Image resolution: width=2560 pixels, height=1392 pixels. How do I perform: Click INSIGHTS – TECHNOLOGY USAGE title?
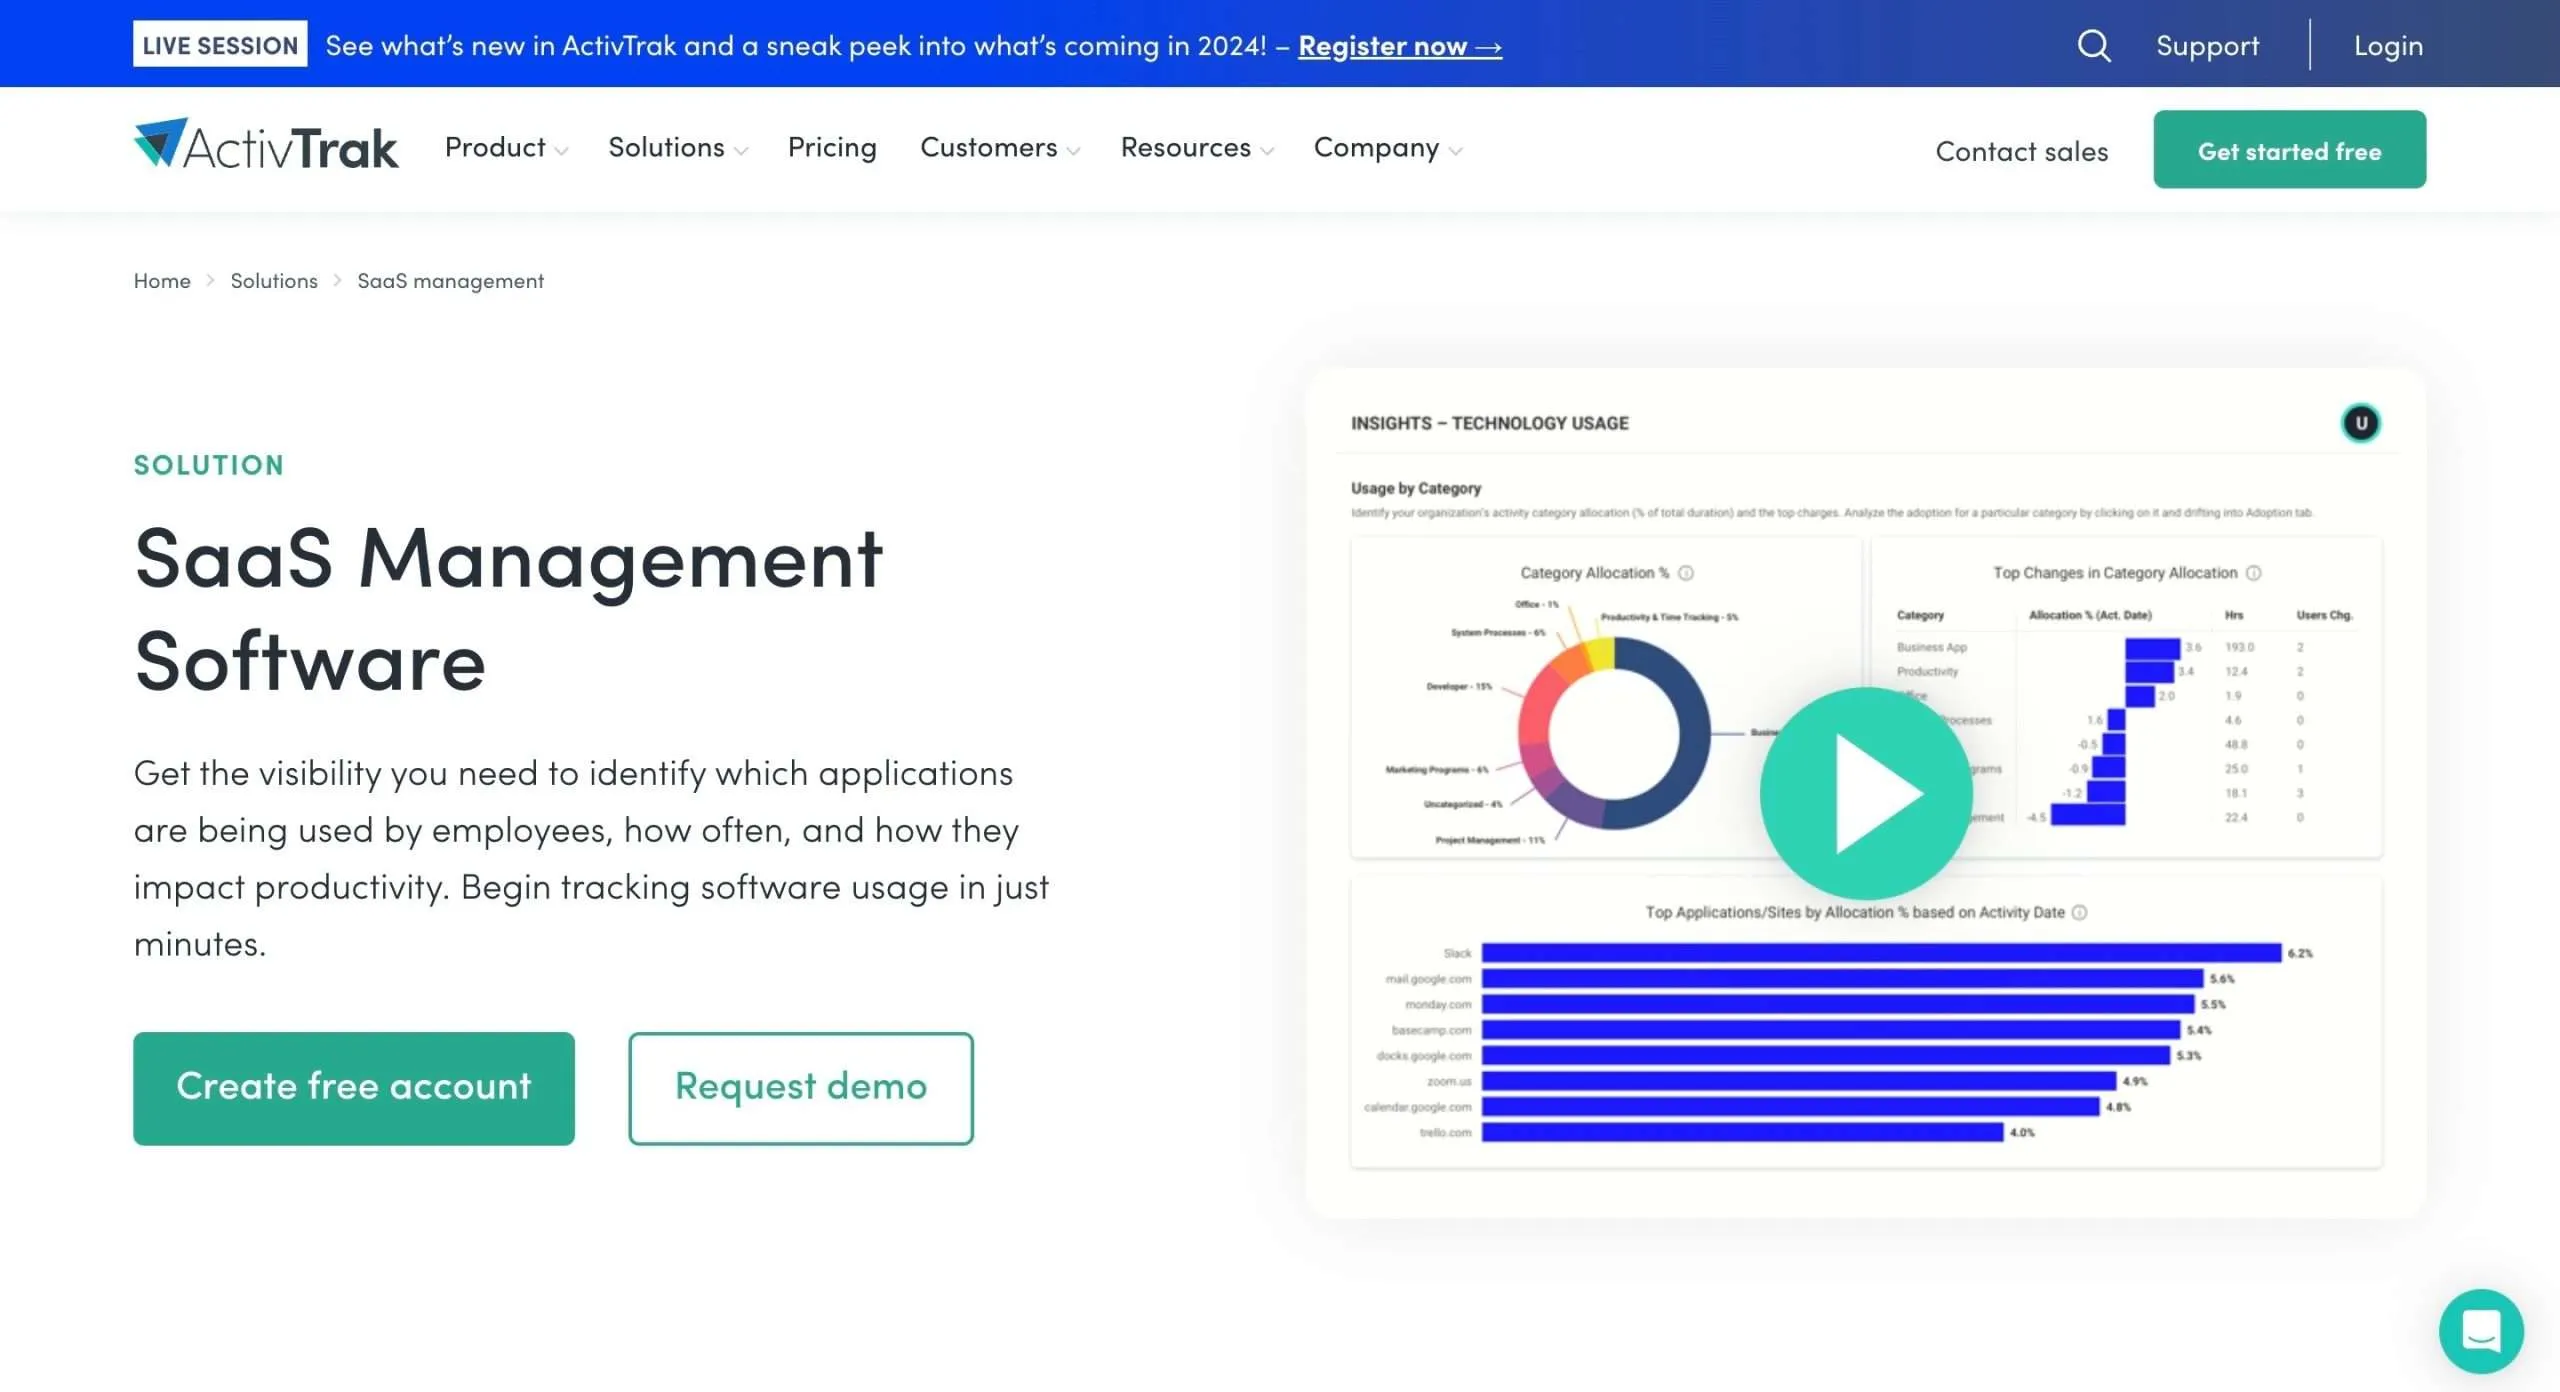pos(1490,423)
